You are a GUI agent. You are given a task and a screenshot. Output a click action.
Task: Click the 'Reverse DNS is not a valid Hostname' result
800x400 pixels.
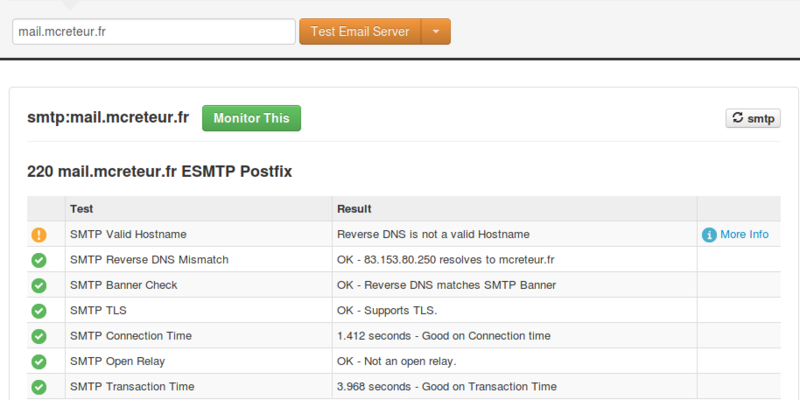click(x=433, y=235)
